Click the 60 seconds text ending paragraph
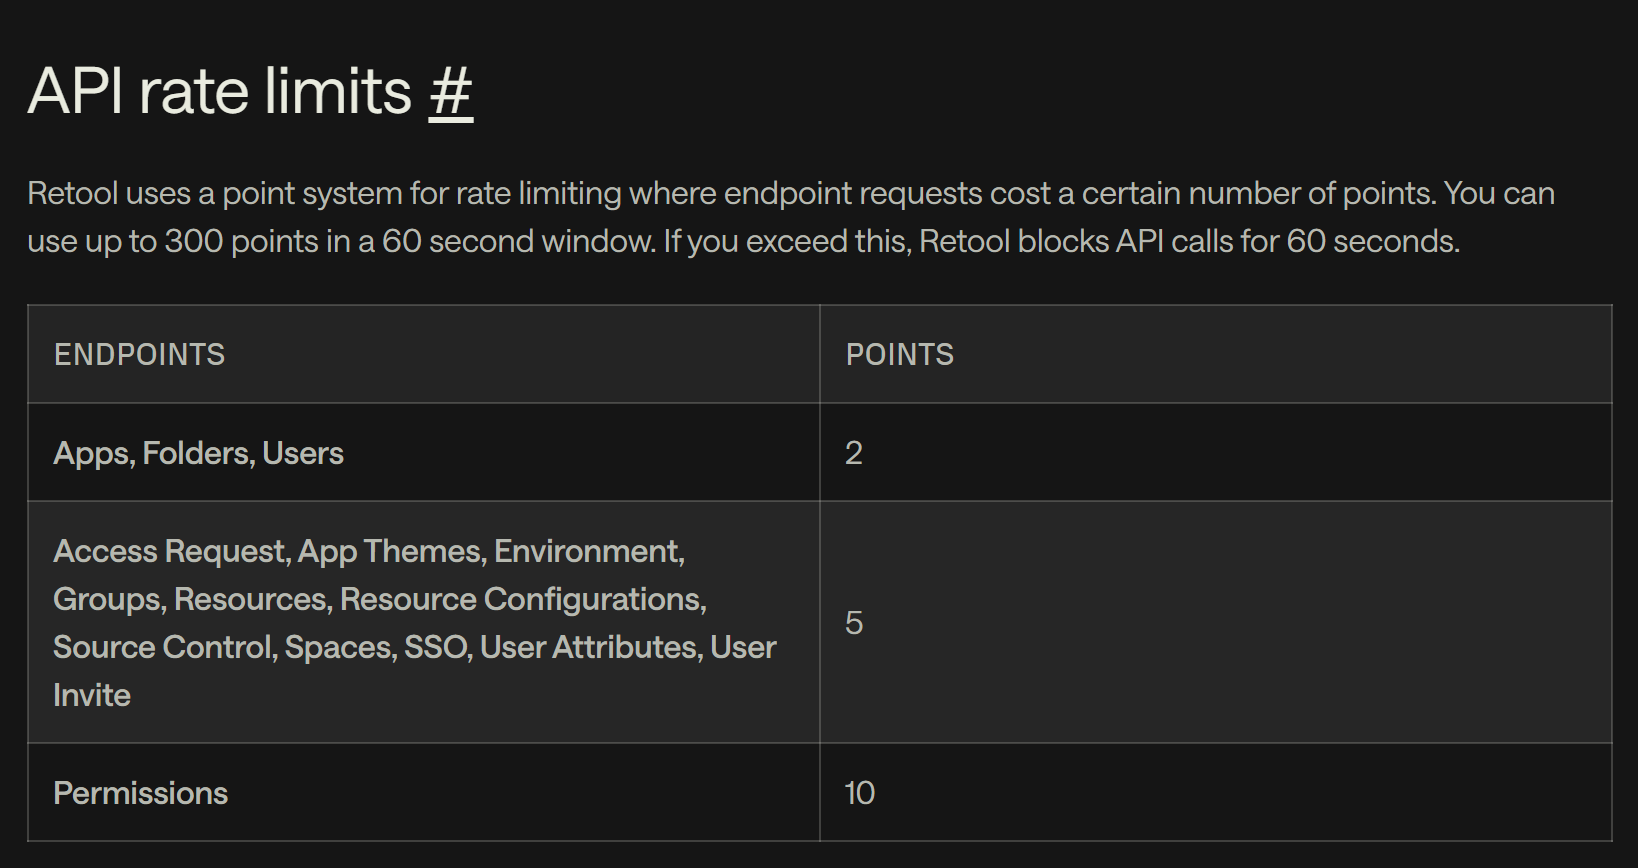Image resolution: width=1638 pixels, height=868 pixels. point(1371,241)
